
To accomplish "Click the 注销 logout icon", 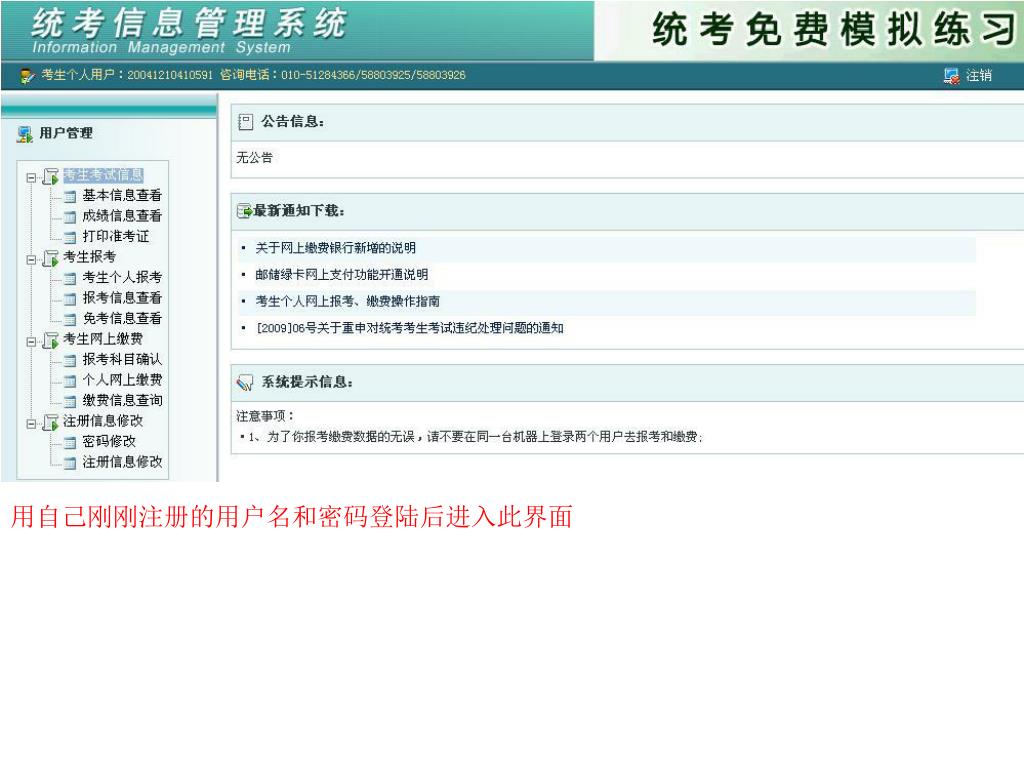I will (x=952, y=76).
